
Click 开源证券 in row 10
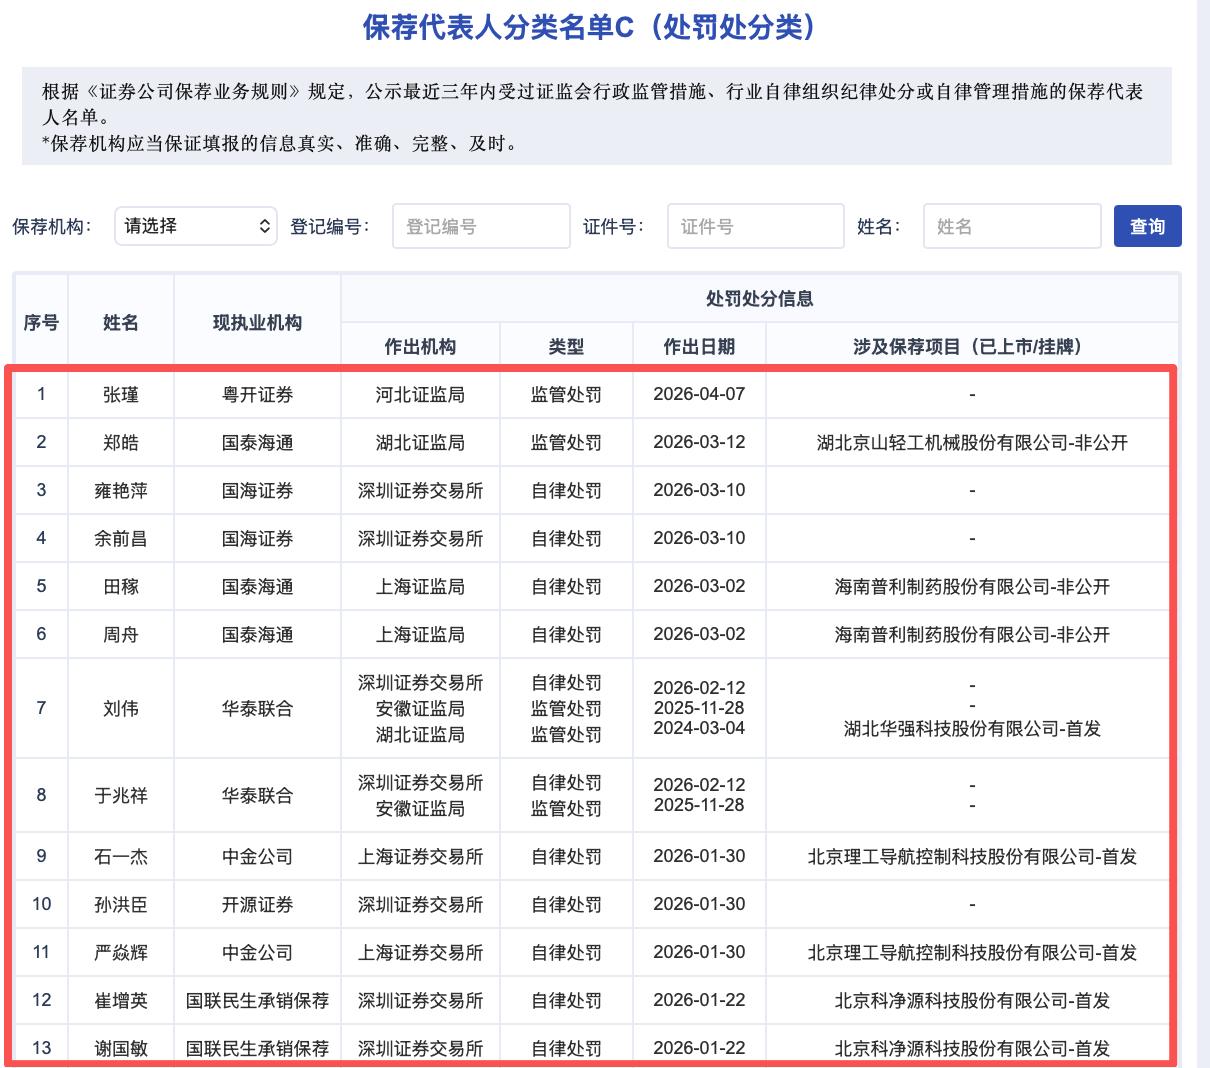[x=257, y=905]
